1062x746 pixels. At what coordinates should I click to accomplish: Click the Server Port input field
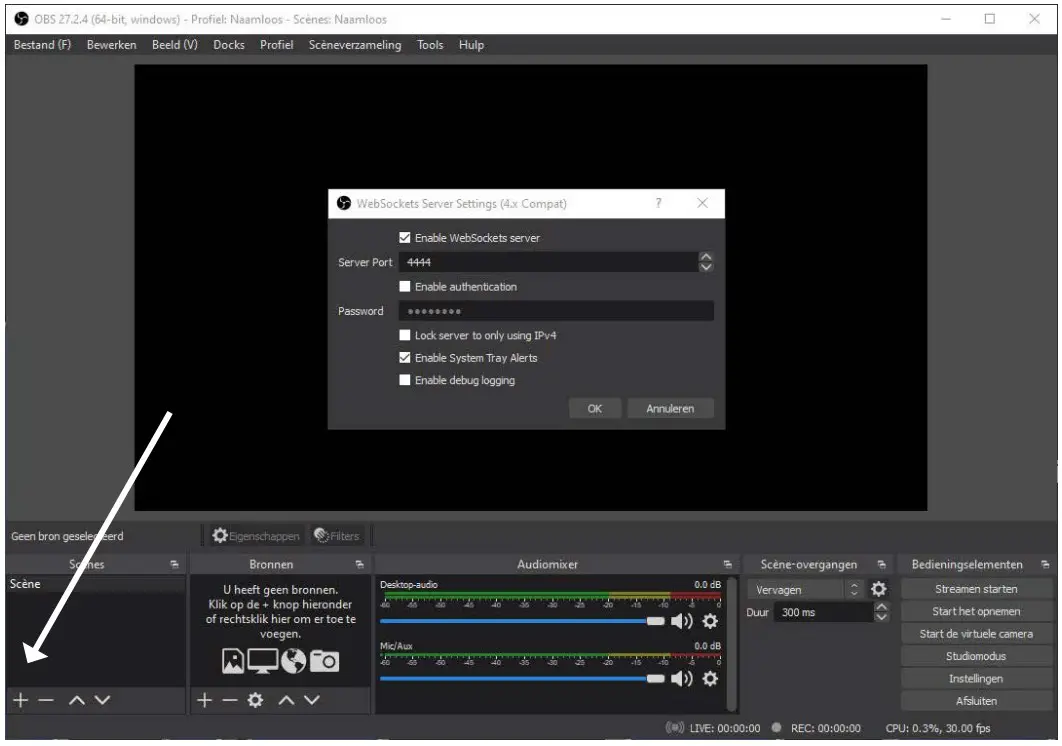coord(549,262)
